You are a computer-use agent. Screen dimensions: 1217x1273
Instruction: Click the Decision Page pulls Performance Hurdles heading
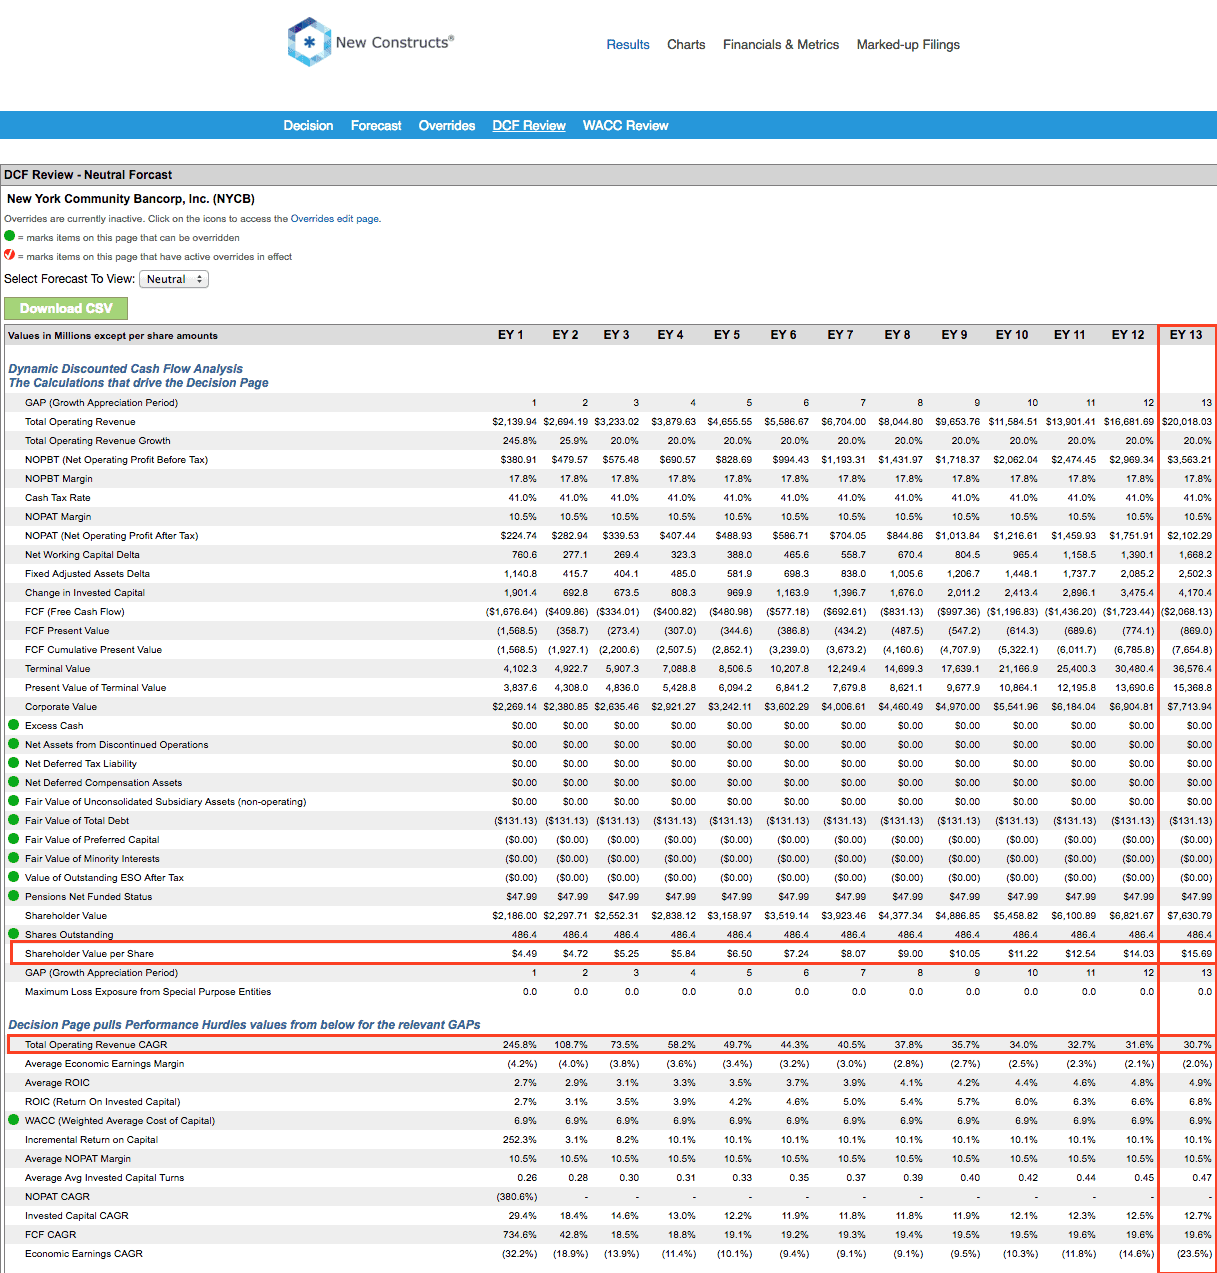point(244,1025)
